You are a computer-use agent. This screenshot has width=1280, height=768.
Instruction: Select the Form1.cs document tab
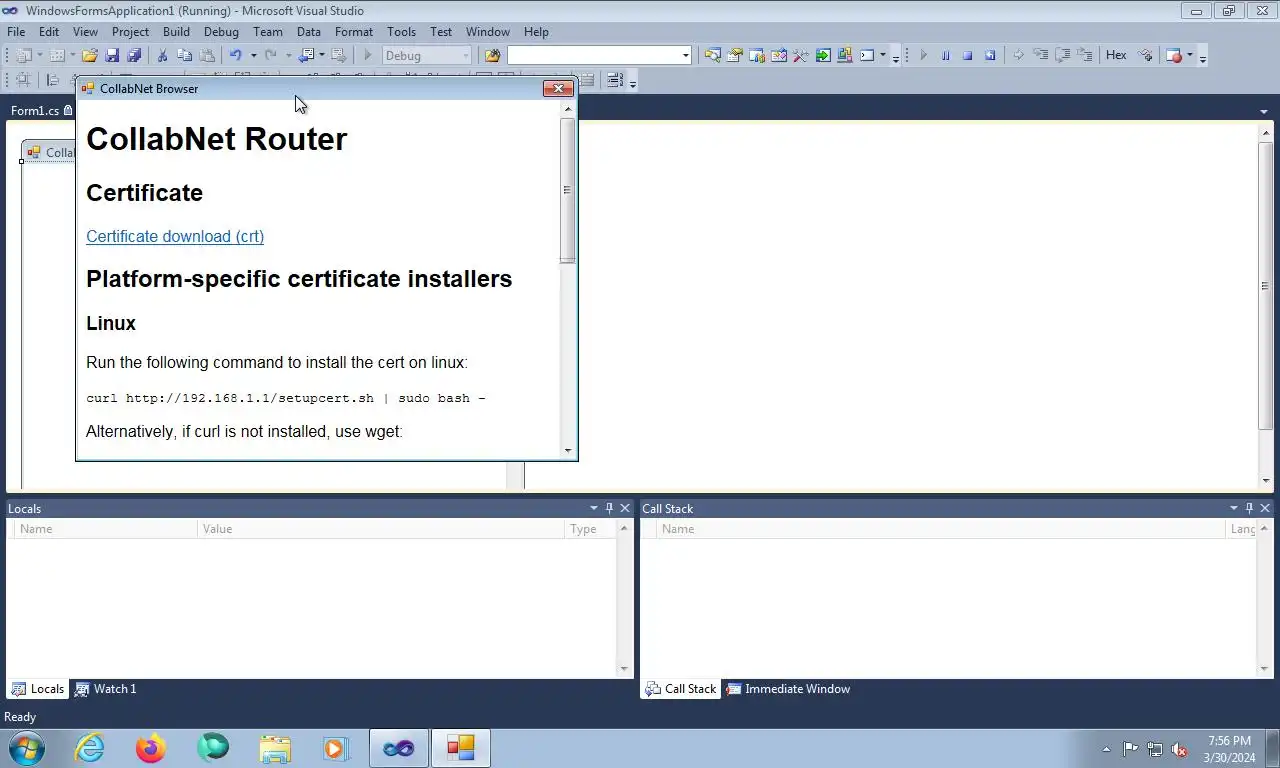coord(40,111)
